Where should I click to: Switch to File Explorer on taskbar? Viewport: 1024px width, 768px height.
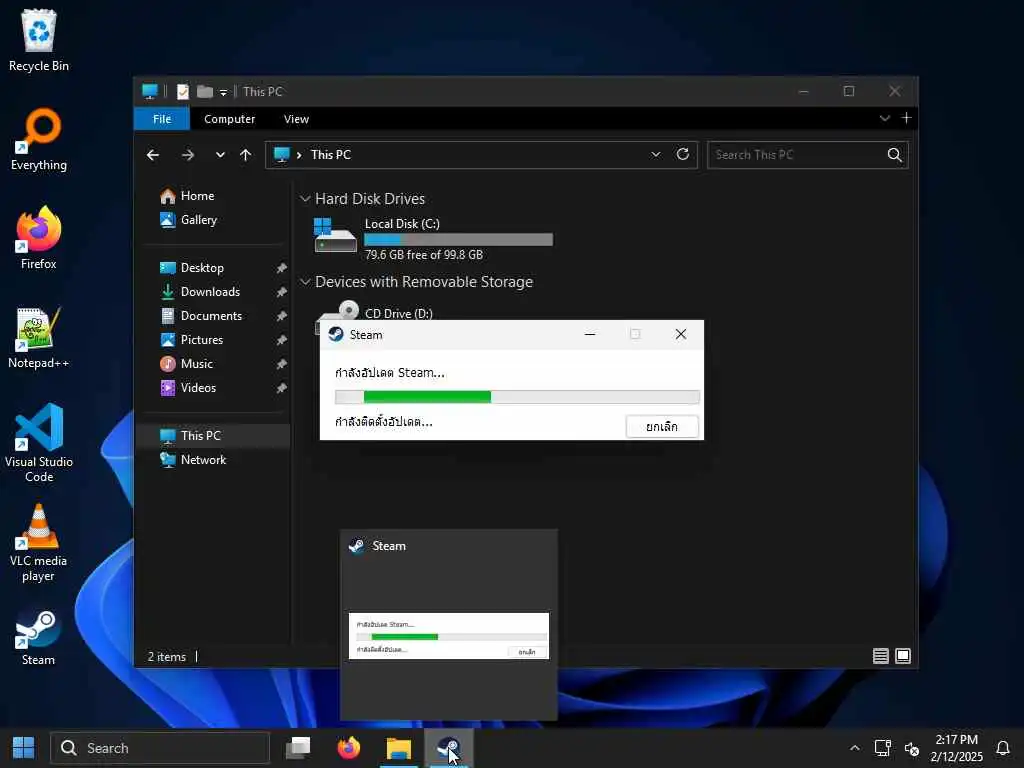[x=398, y=748]
